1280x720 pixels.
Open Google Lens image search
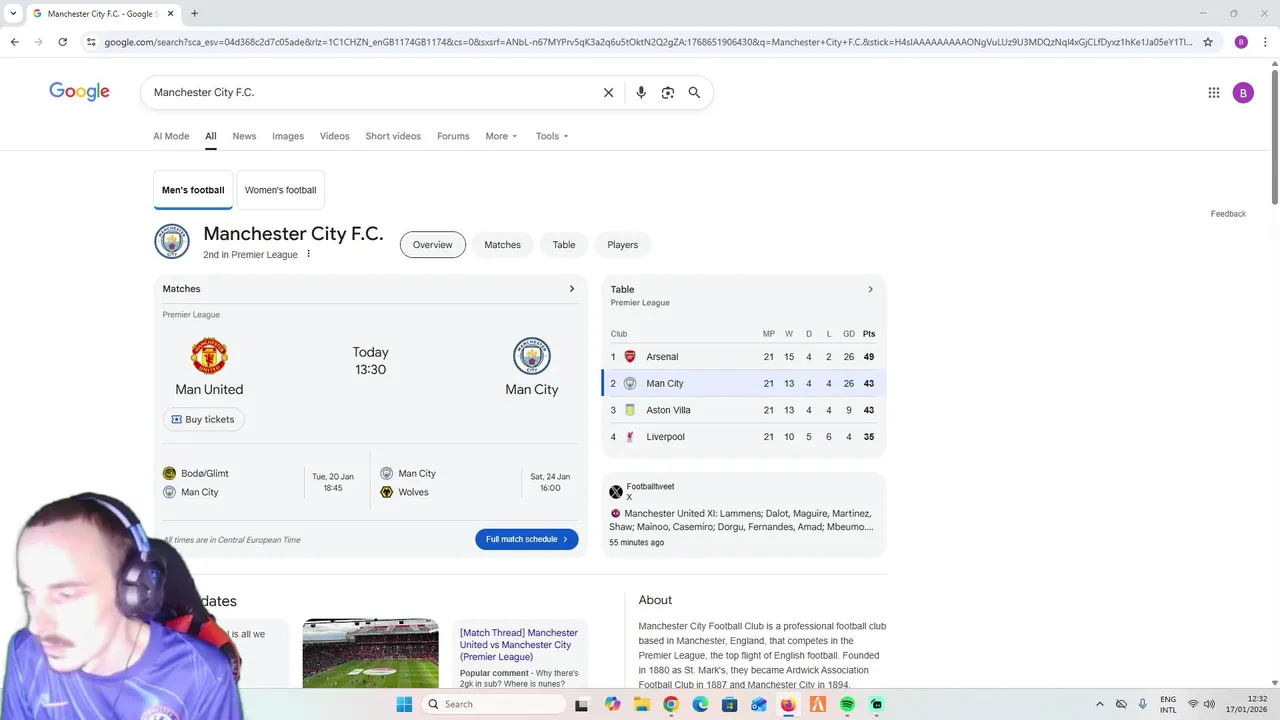click(668, 92)
